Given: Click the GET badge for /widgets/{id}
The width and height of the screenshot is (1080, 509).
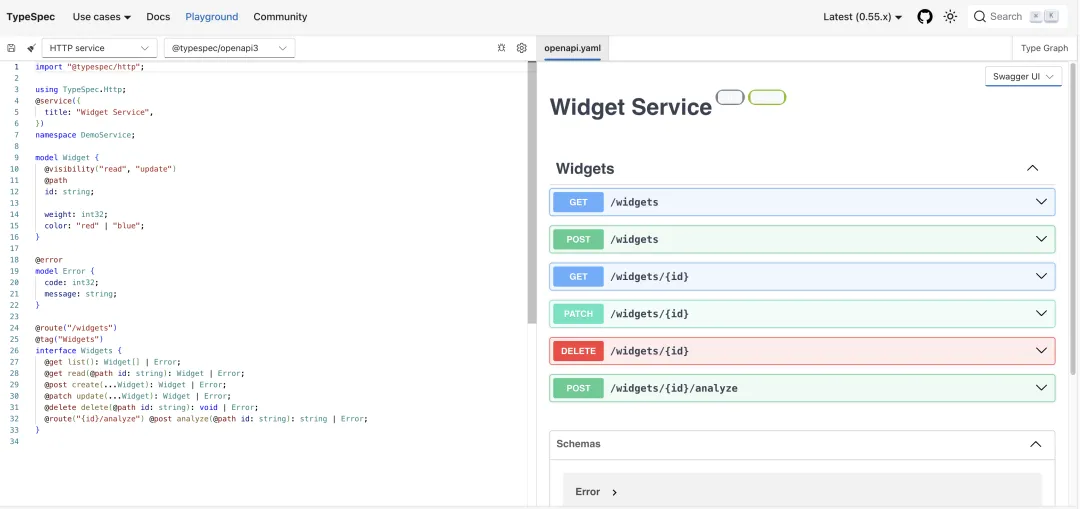Looking at the screenshot, I should (x=579, y=276).
